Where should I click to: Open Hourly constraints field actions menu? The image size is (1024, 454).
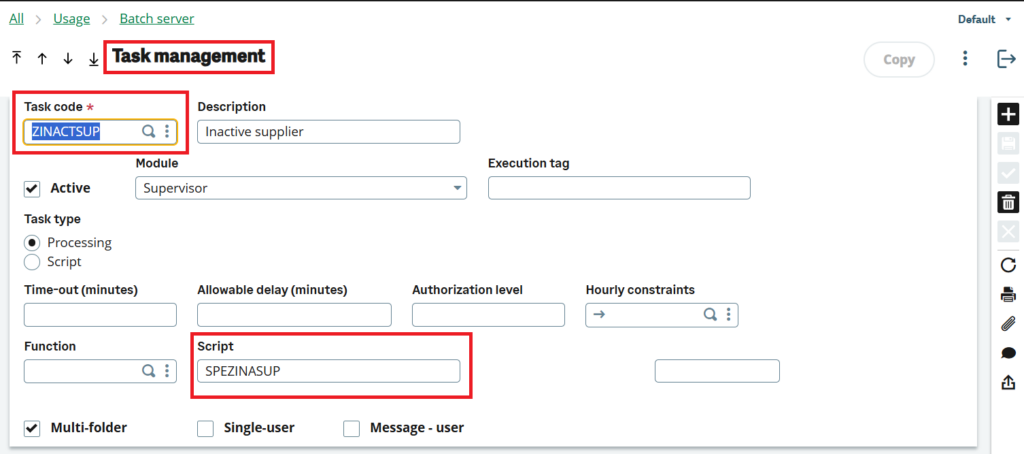pyautogui.click(x=728, y=314)
